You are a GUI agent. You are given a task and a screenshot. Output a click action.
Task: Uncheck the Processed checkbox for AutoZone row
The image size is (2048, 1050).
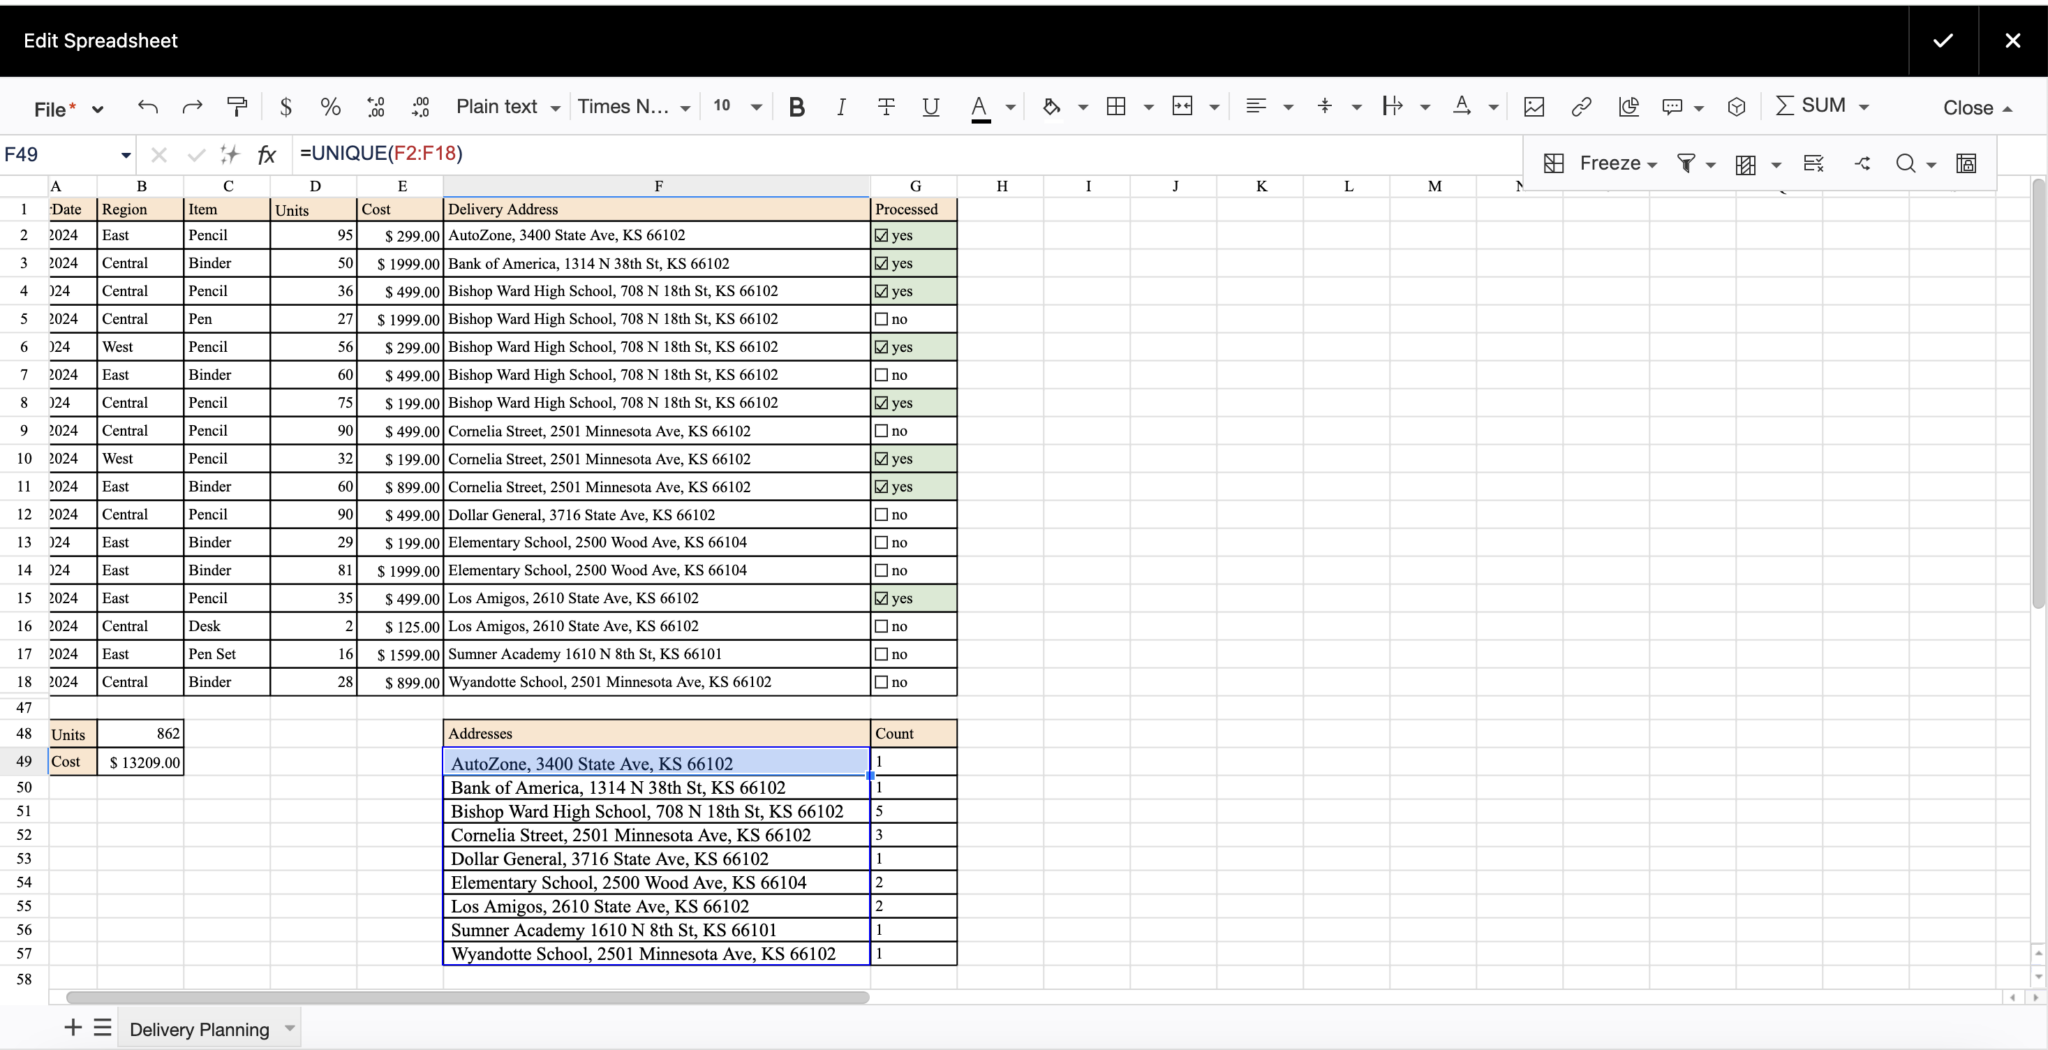point(881,235)
